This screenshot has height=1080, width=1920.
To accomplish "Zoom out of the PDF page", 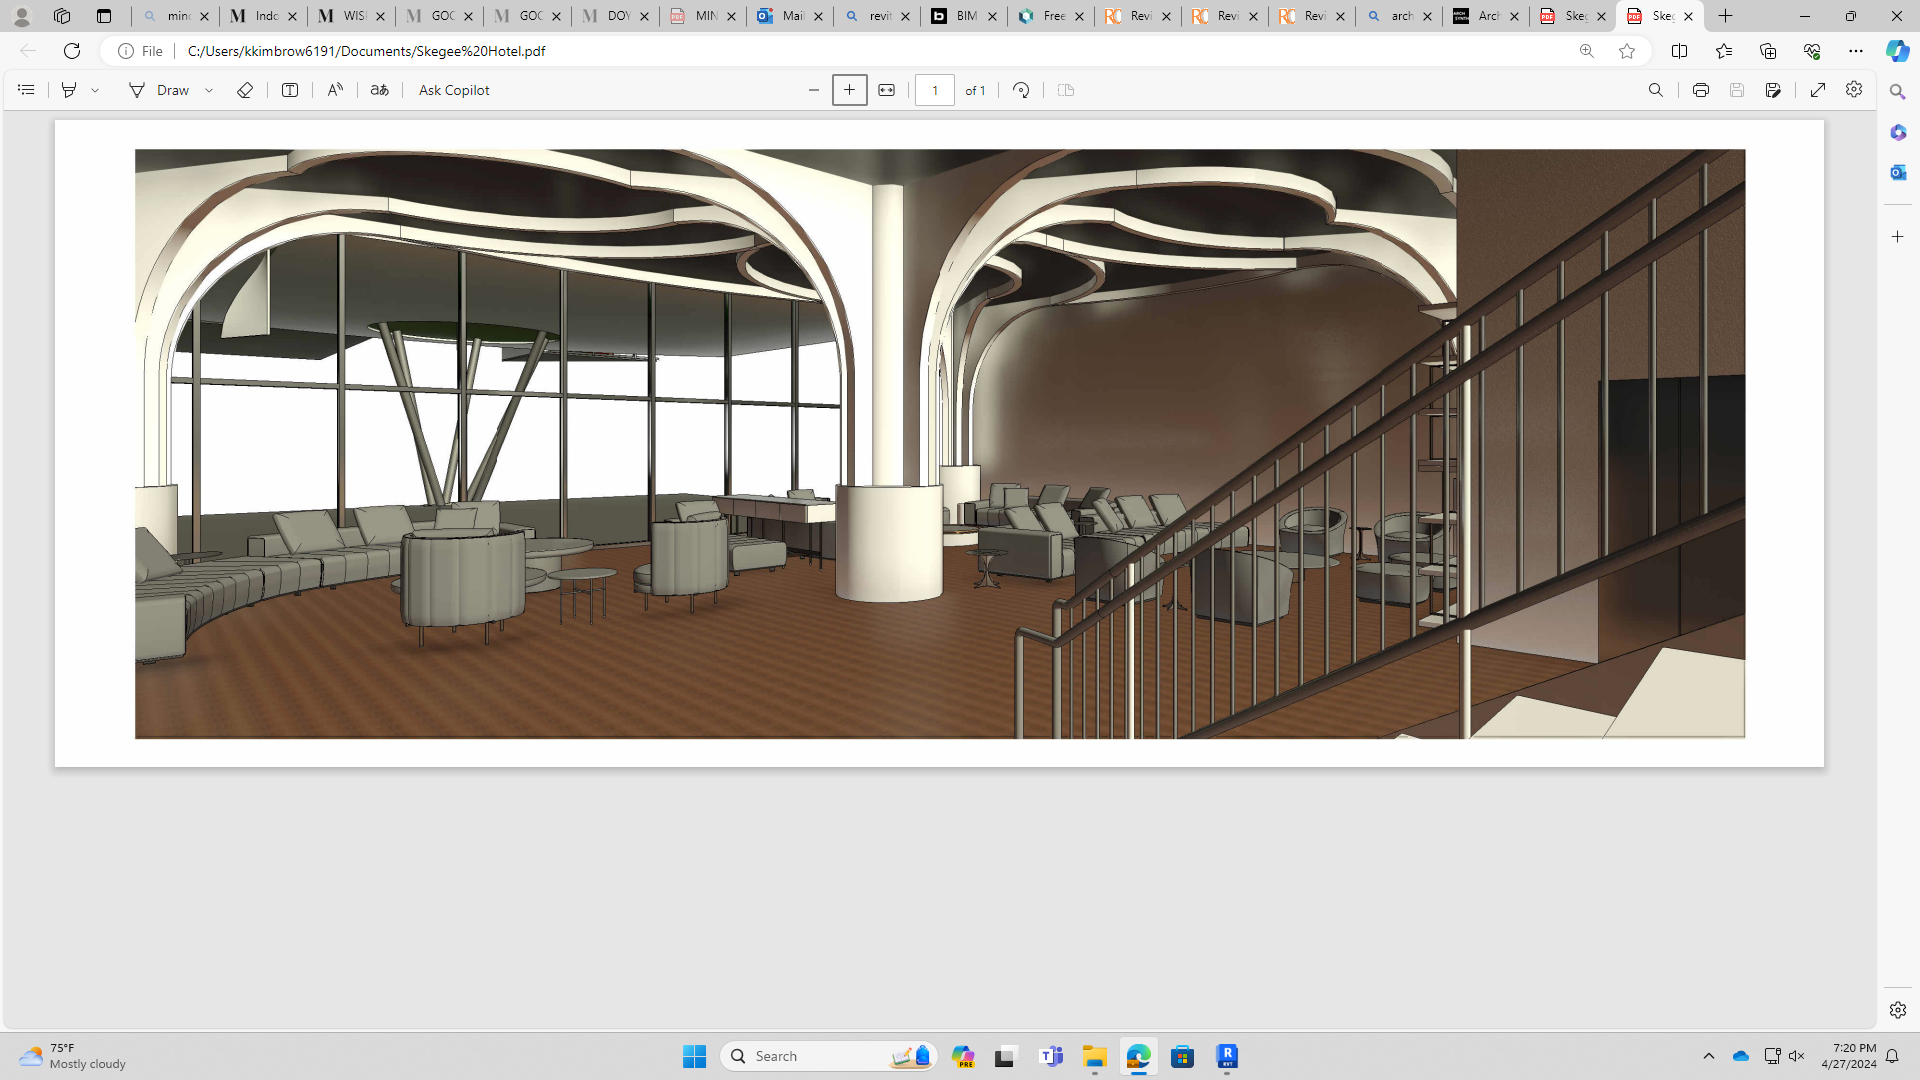I will pyautogui.click(x=814, y=90).
